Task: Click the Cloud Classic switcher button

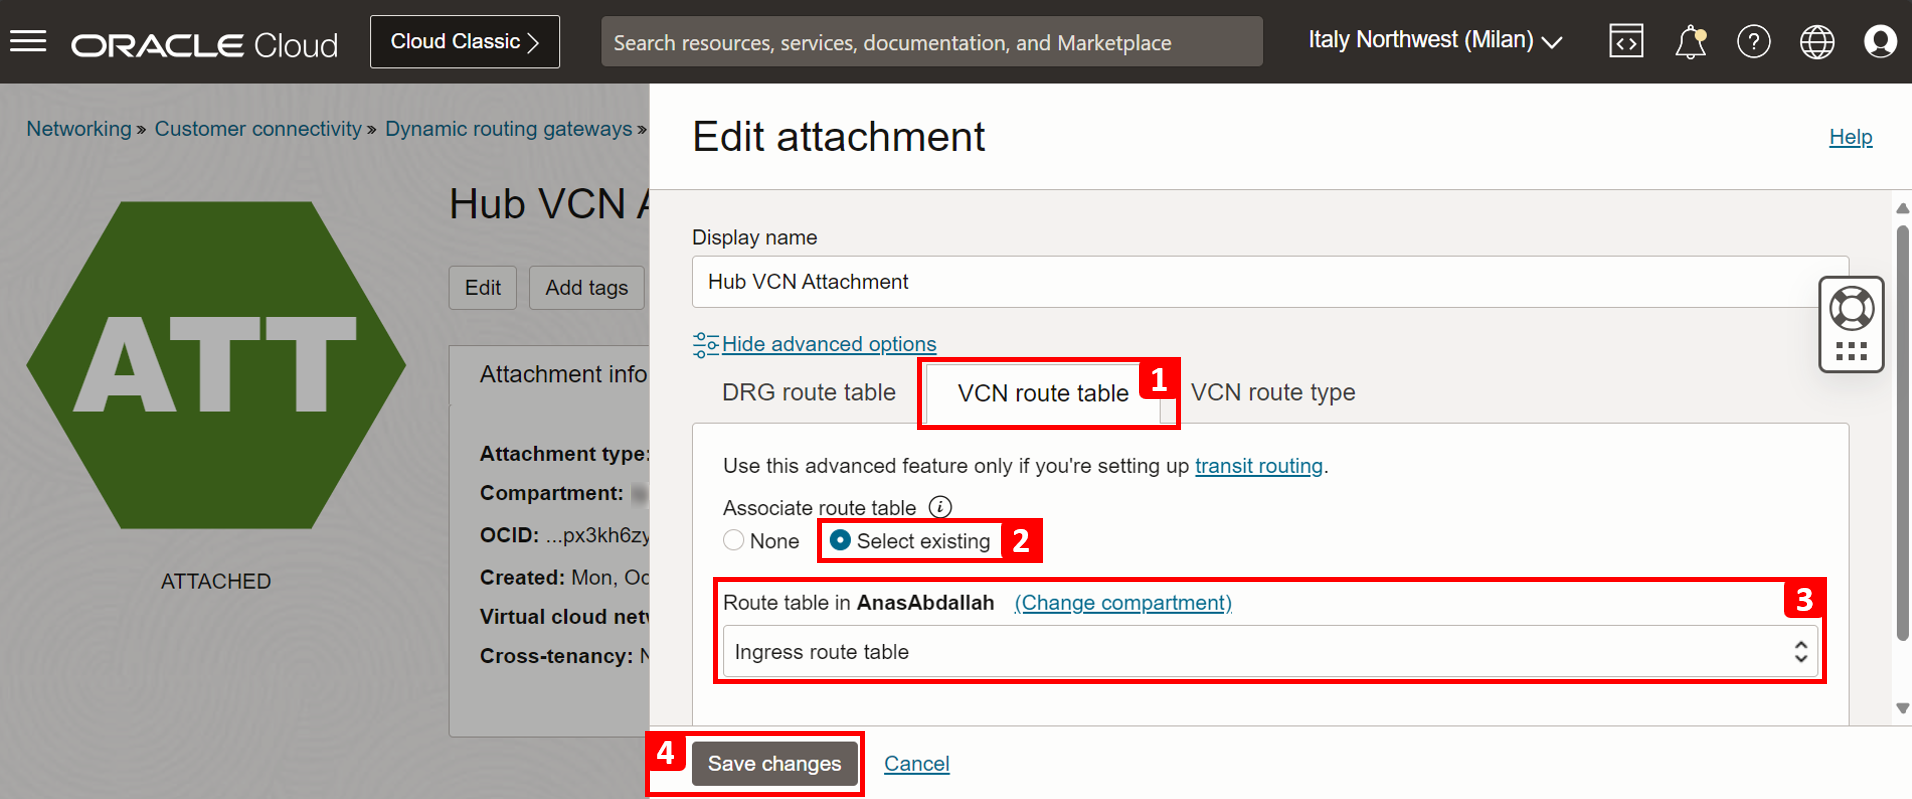Action: tap(465, 42)
